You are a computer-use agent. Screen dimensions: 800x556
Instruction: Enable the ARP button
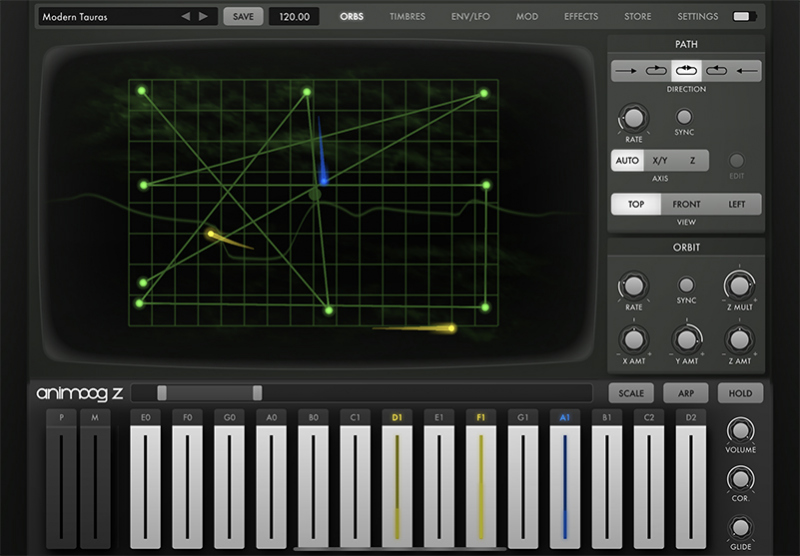pos(686,393)
